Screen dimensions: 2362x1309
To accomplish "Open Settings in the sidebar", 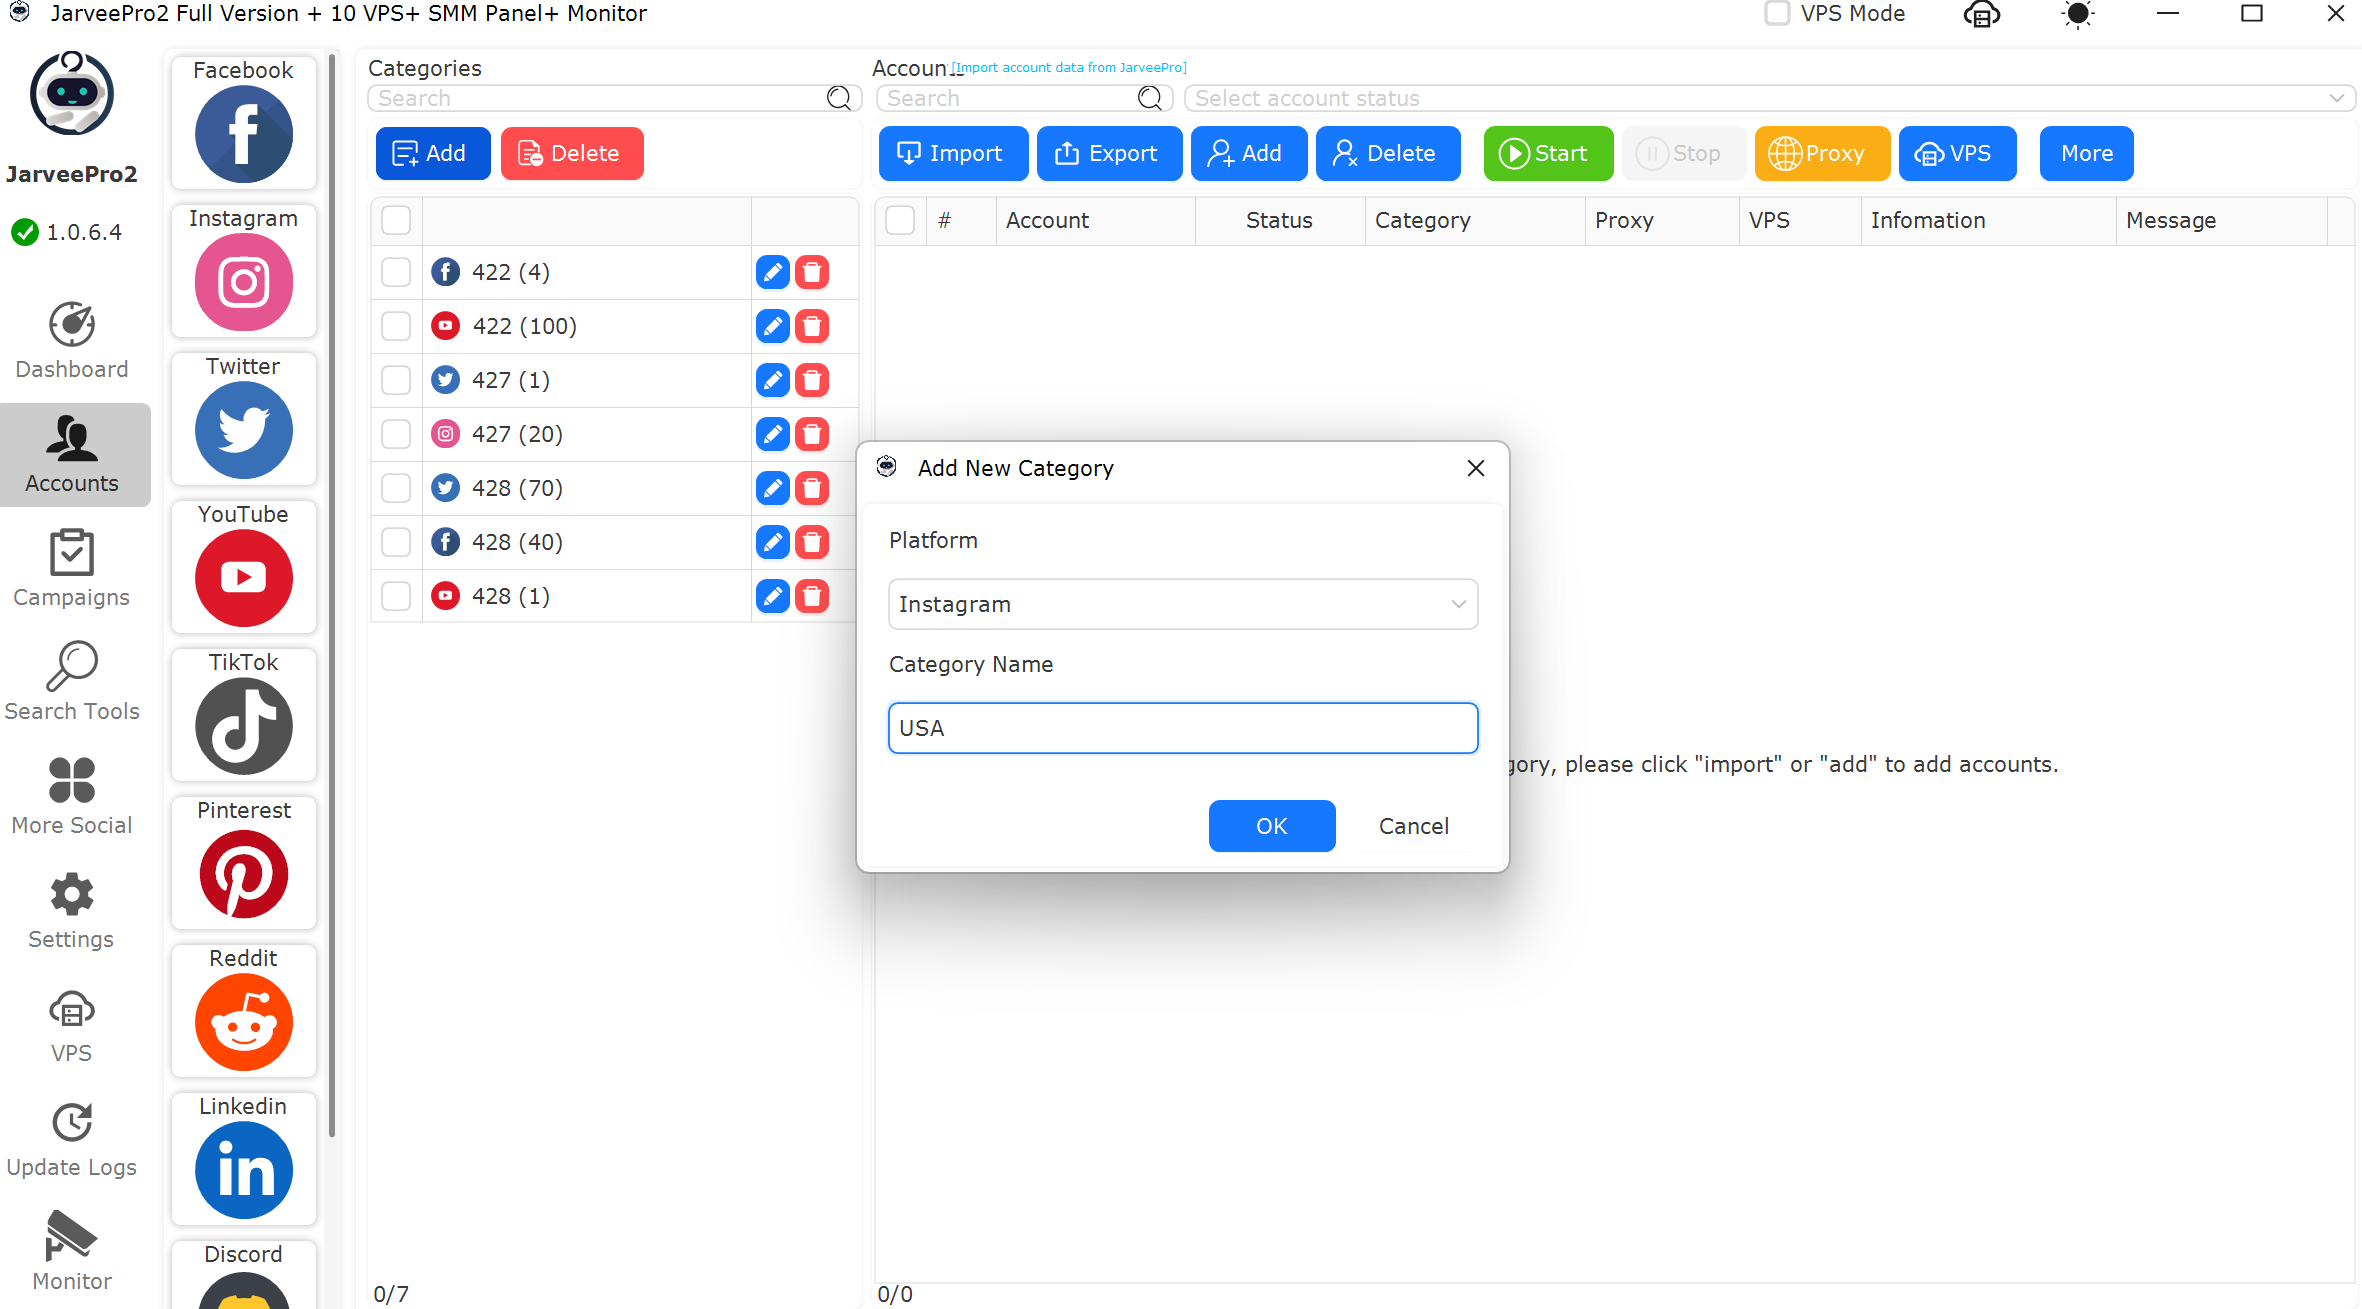I will point(72,911).
